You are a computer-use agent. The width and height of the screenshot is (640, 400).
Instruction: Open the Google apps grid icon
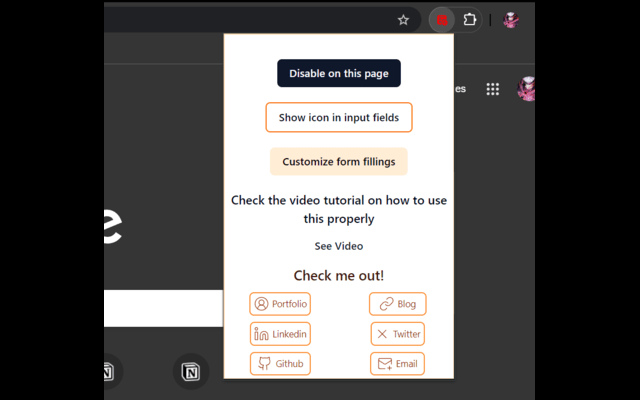493,89
